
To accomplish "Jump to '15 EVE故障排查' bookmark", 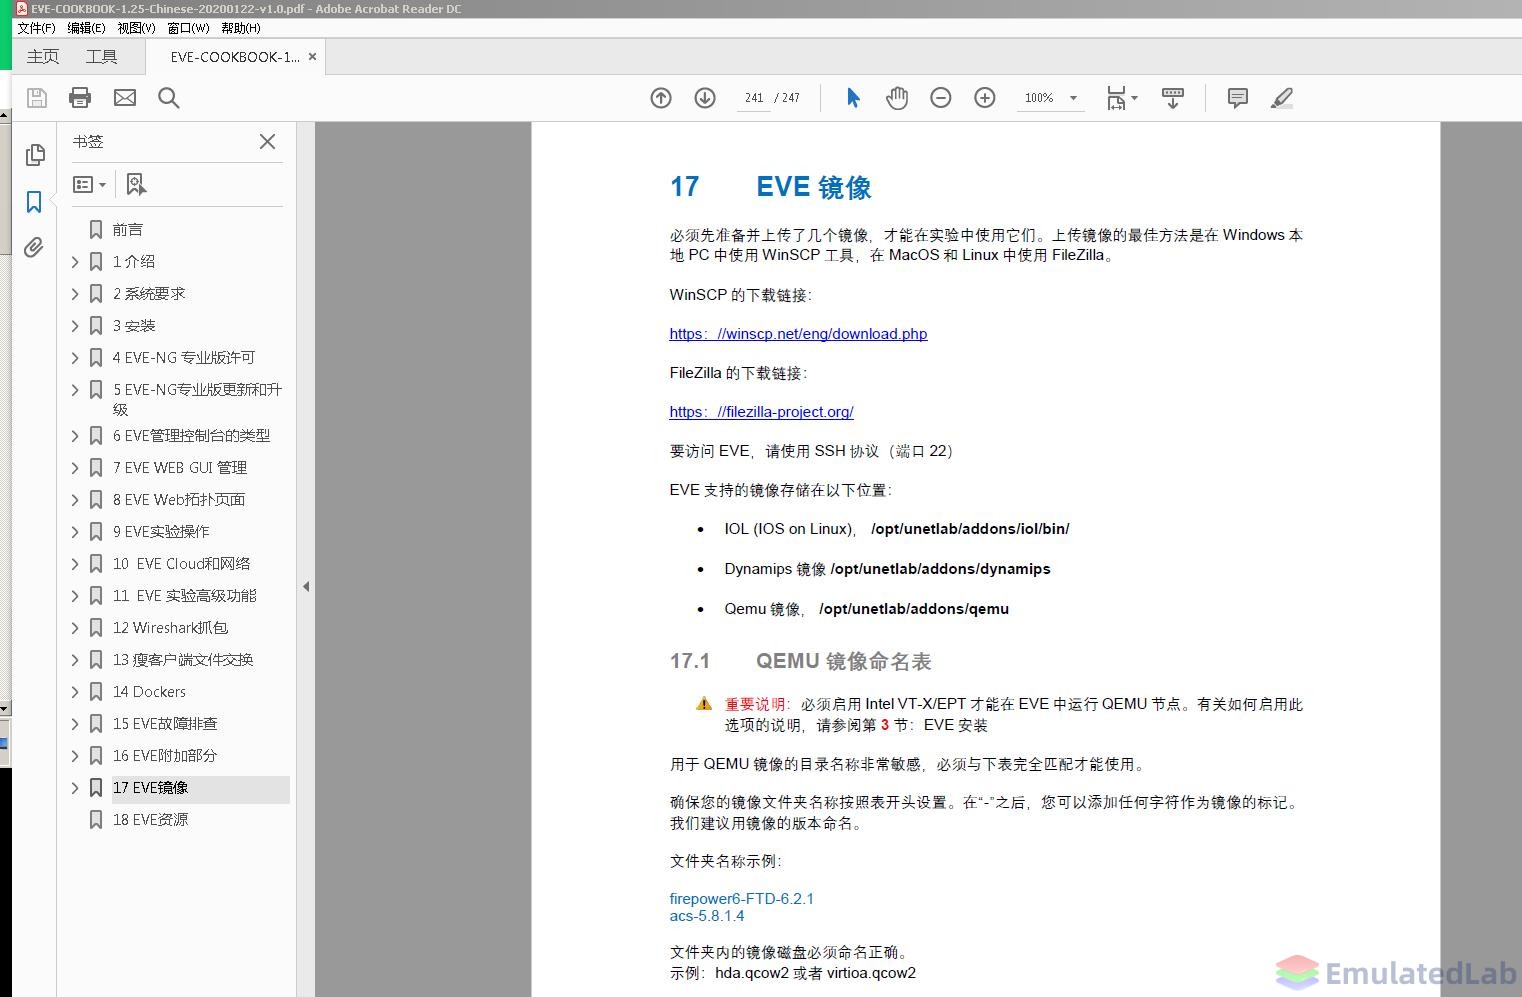I will click(x=165, y=724).
